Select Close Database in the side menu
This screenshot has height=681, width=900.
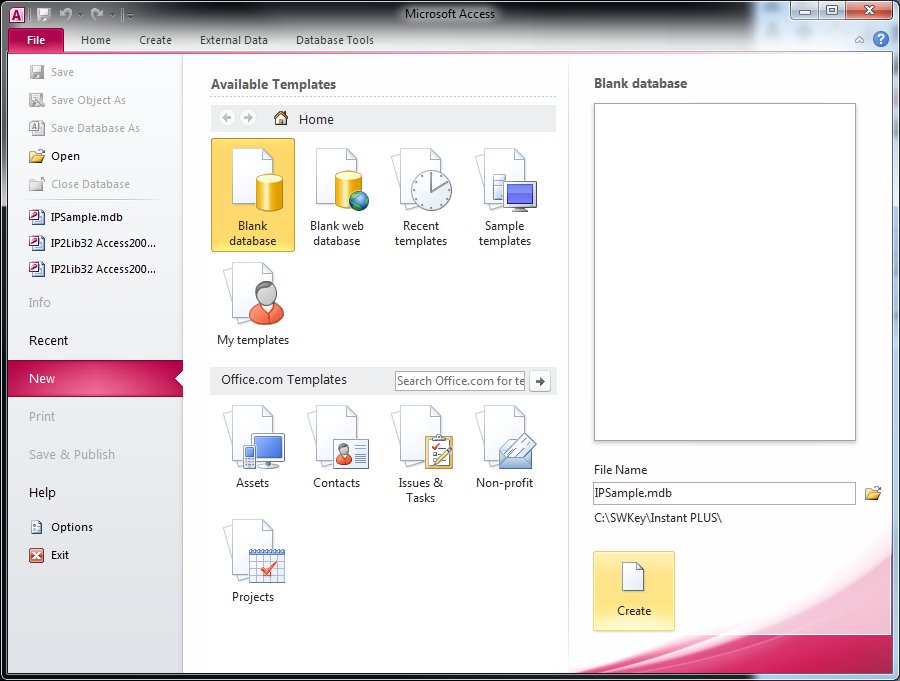[79, 184]
